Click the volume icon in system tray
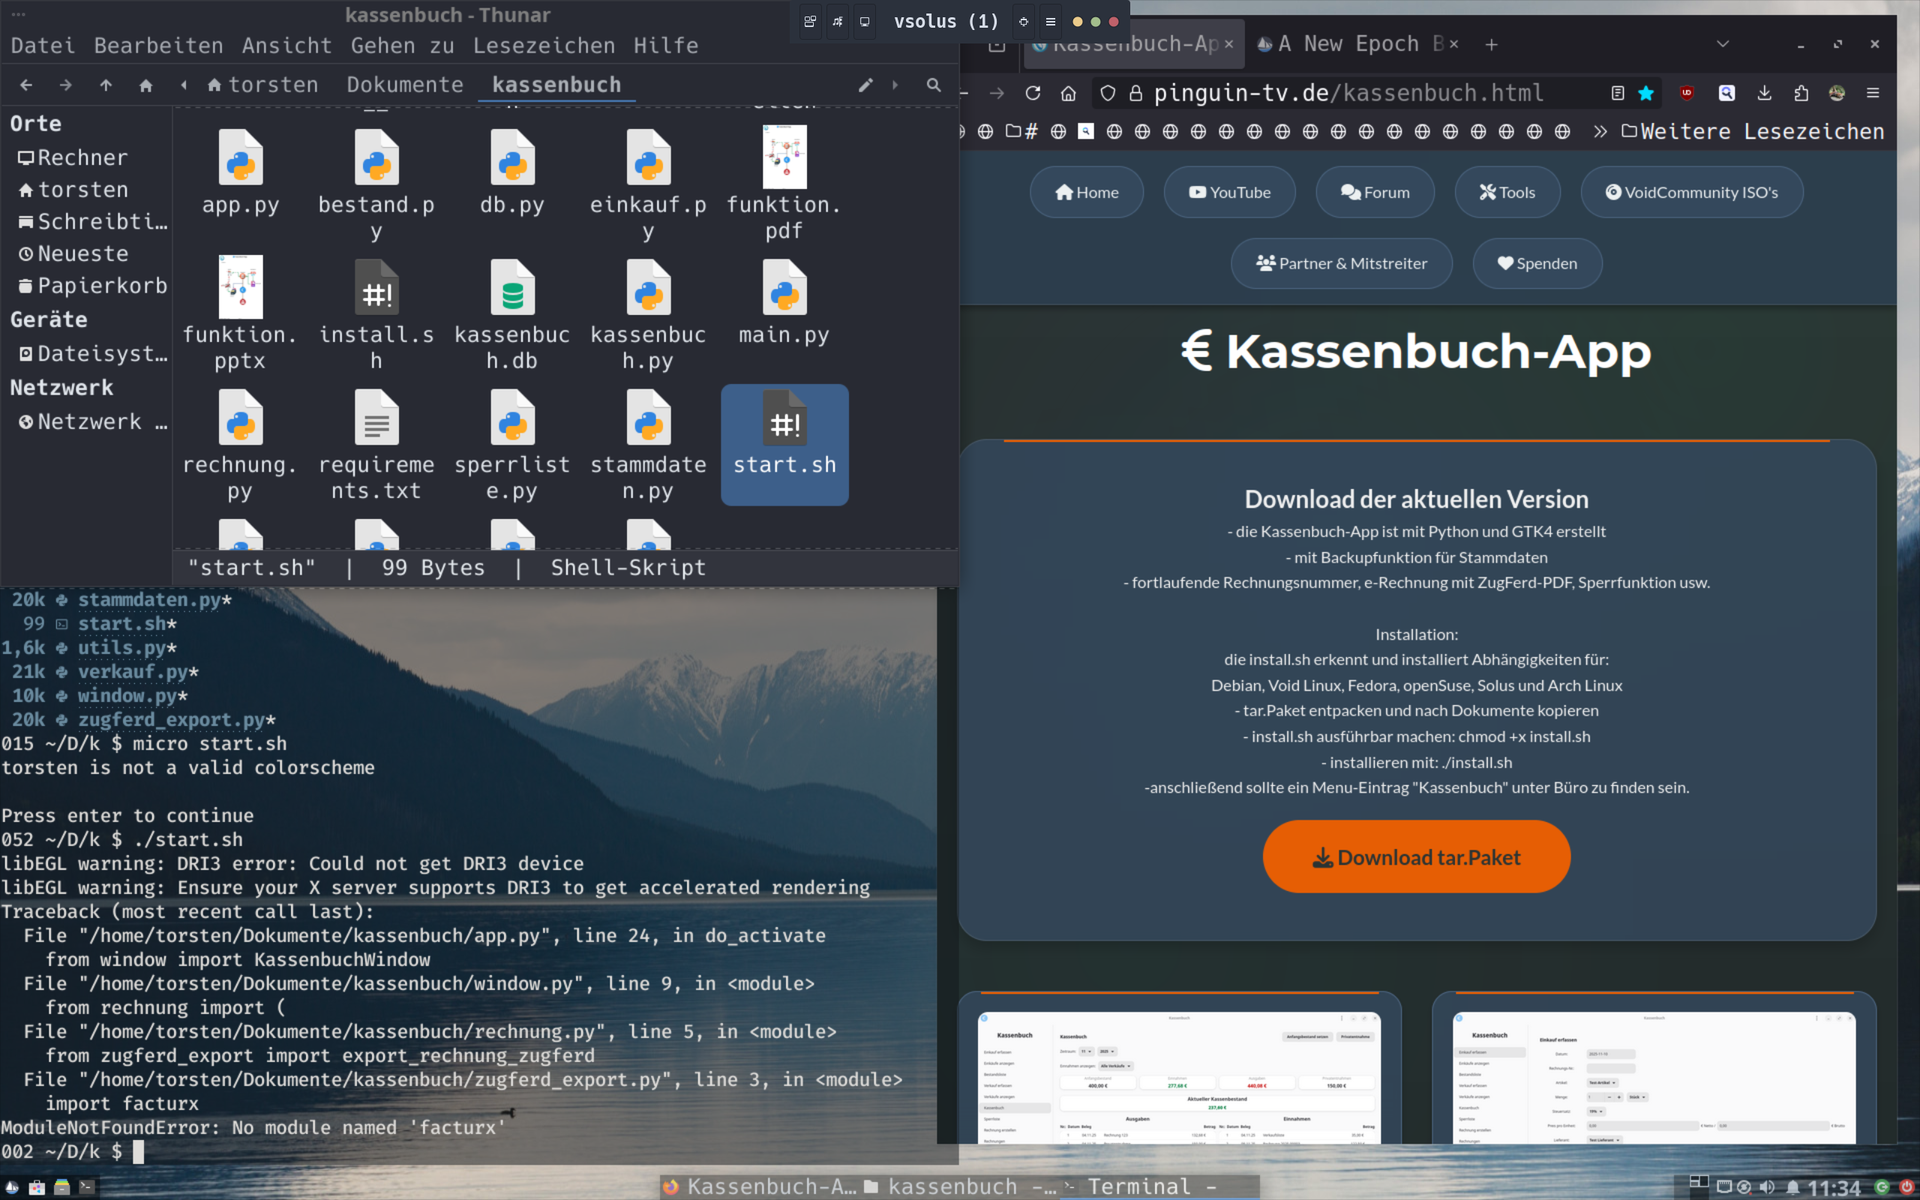Image resolution: width=1920 pixels, height=1200 pixels. [1767, 1187]
